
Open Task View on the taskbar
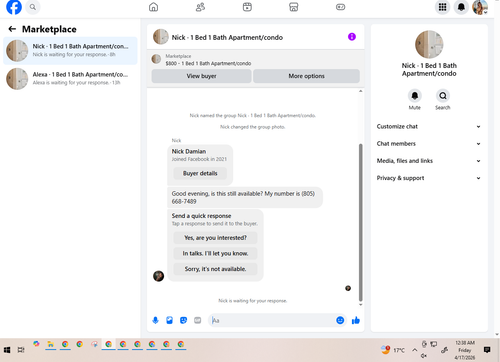pyautogui.click(x=21, y=350)
